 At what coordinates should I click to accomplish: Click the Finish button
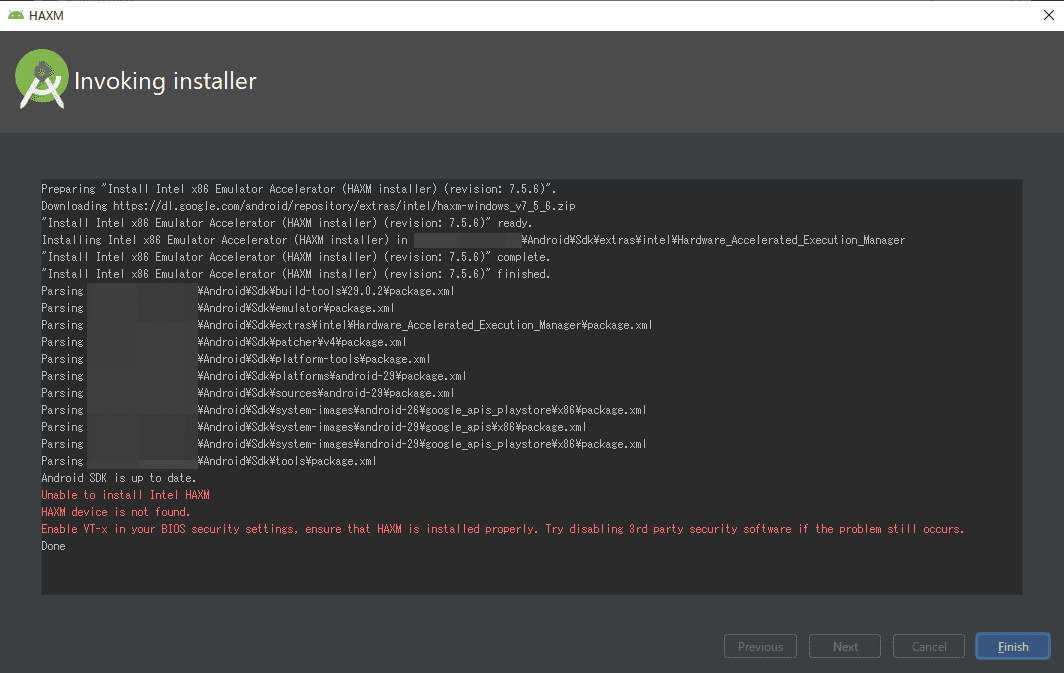tap(1012, 647)
